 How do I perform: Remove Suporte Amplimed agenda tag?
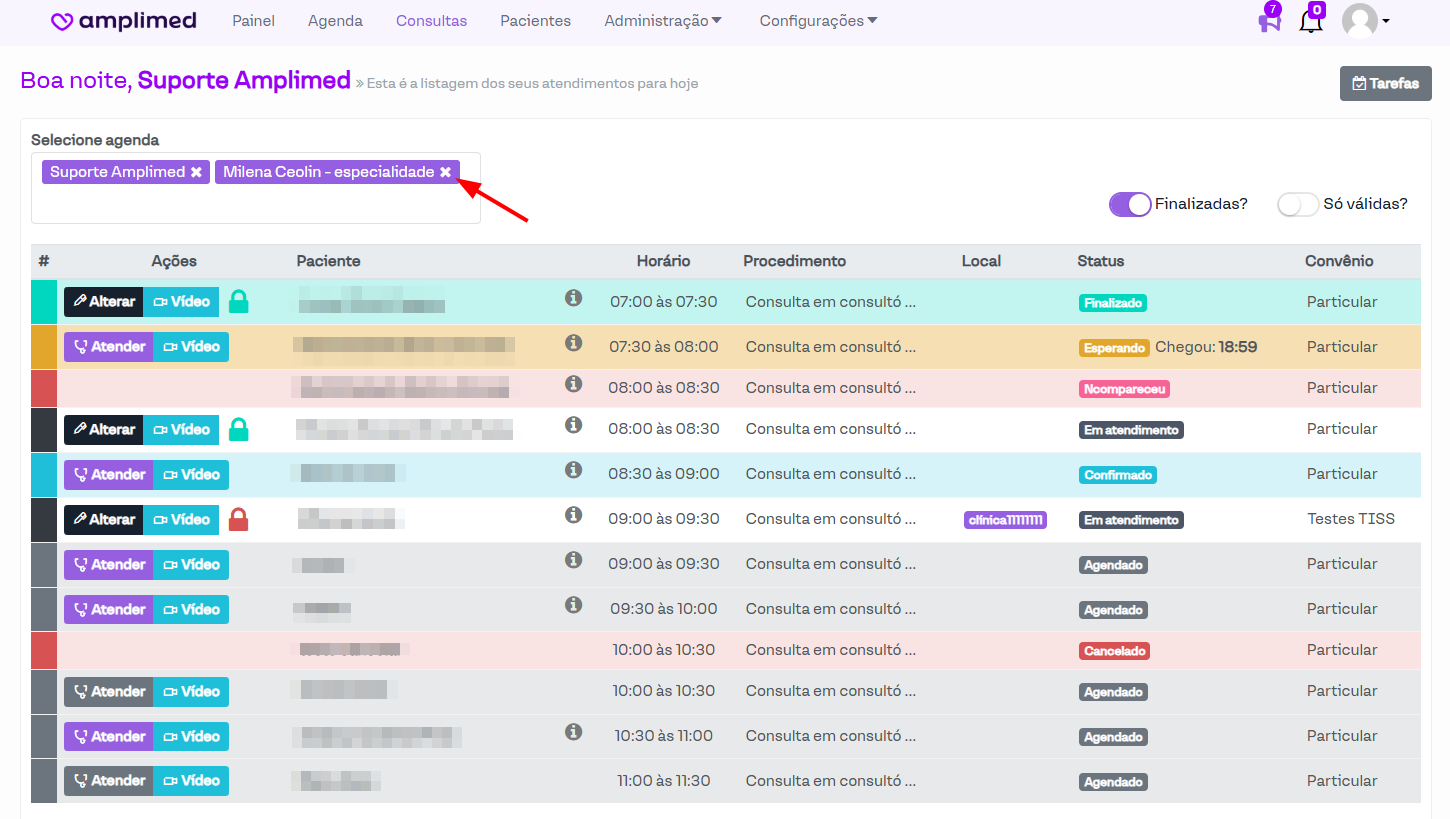pos(196,172)
